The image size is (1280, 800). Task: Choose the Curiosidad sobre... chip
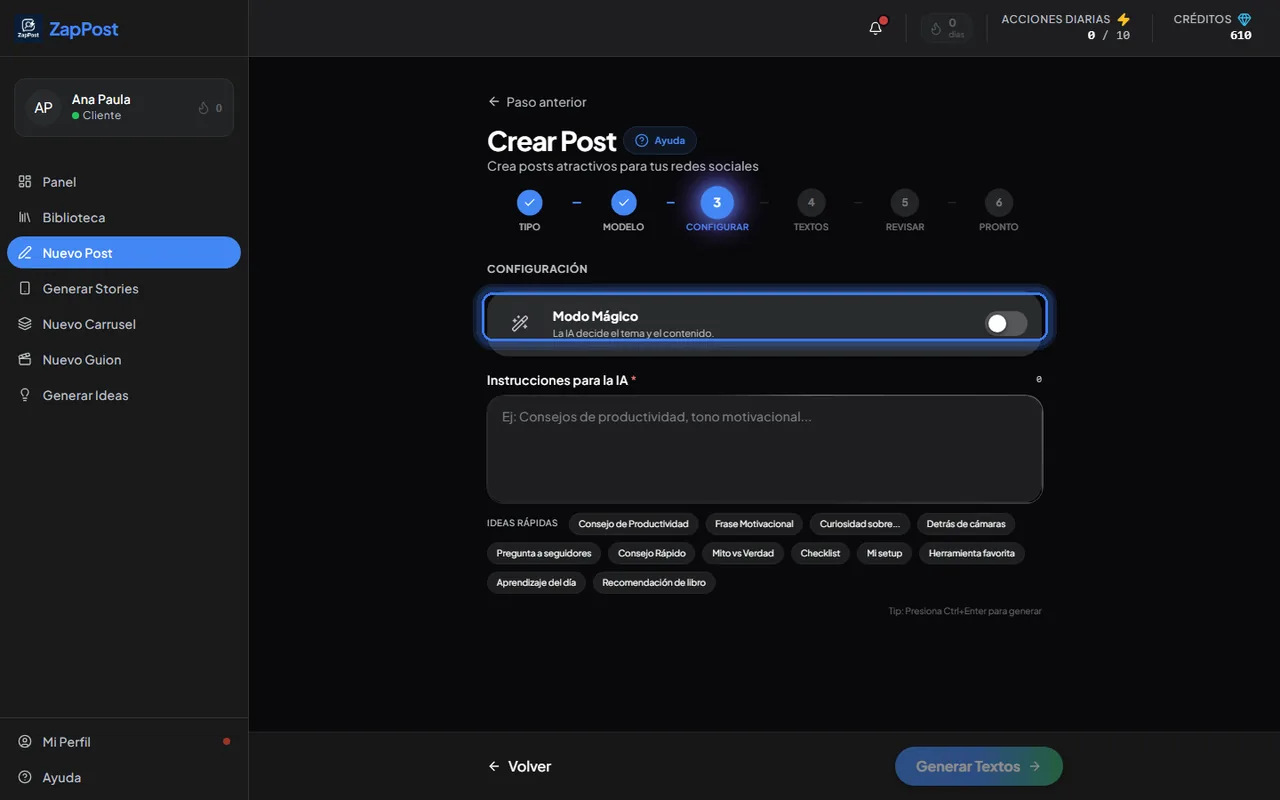(x=860, y=524)
